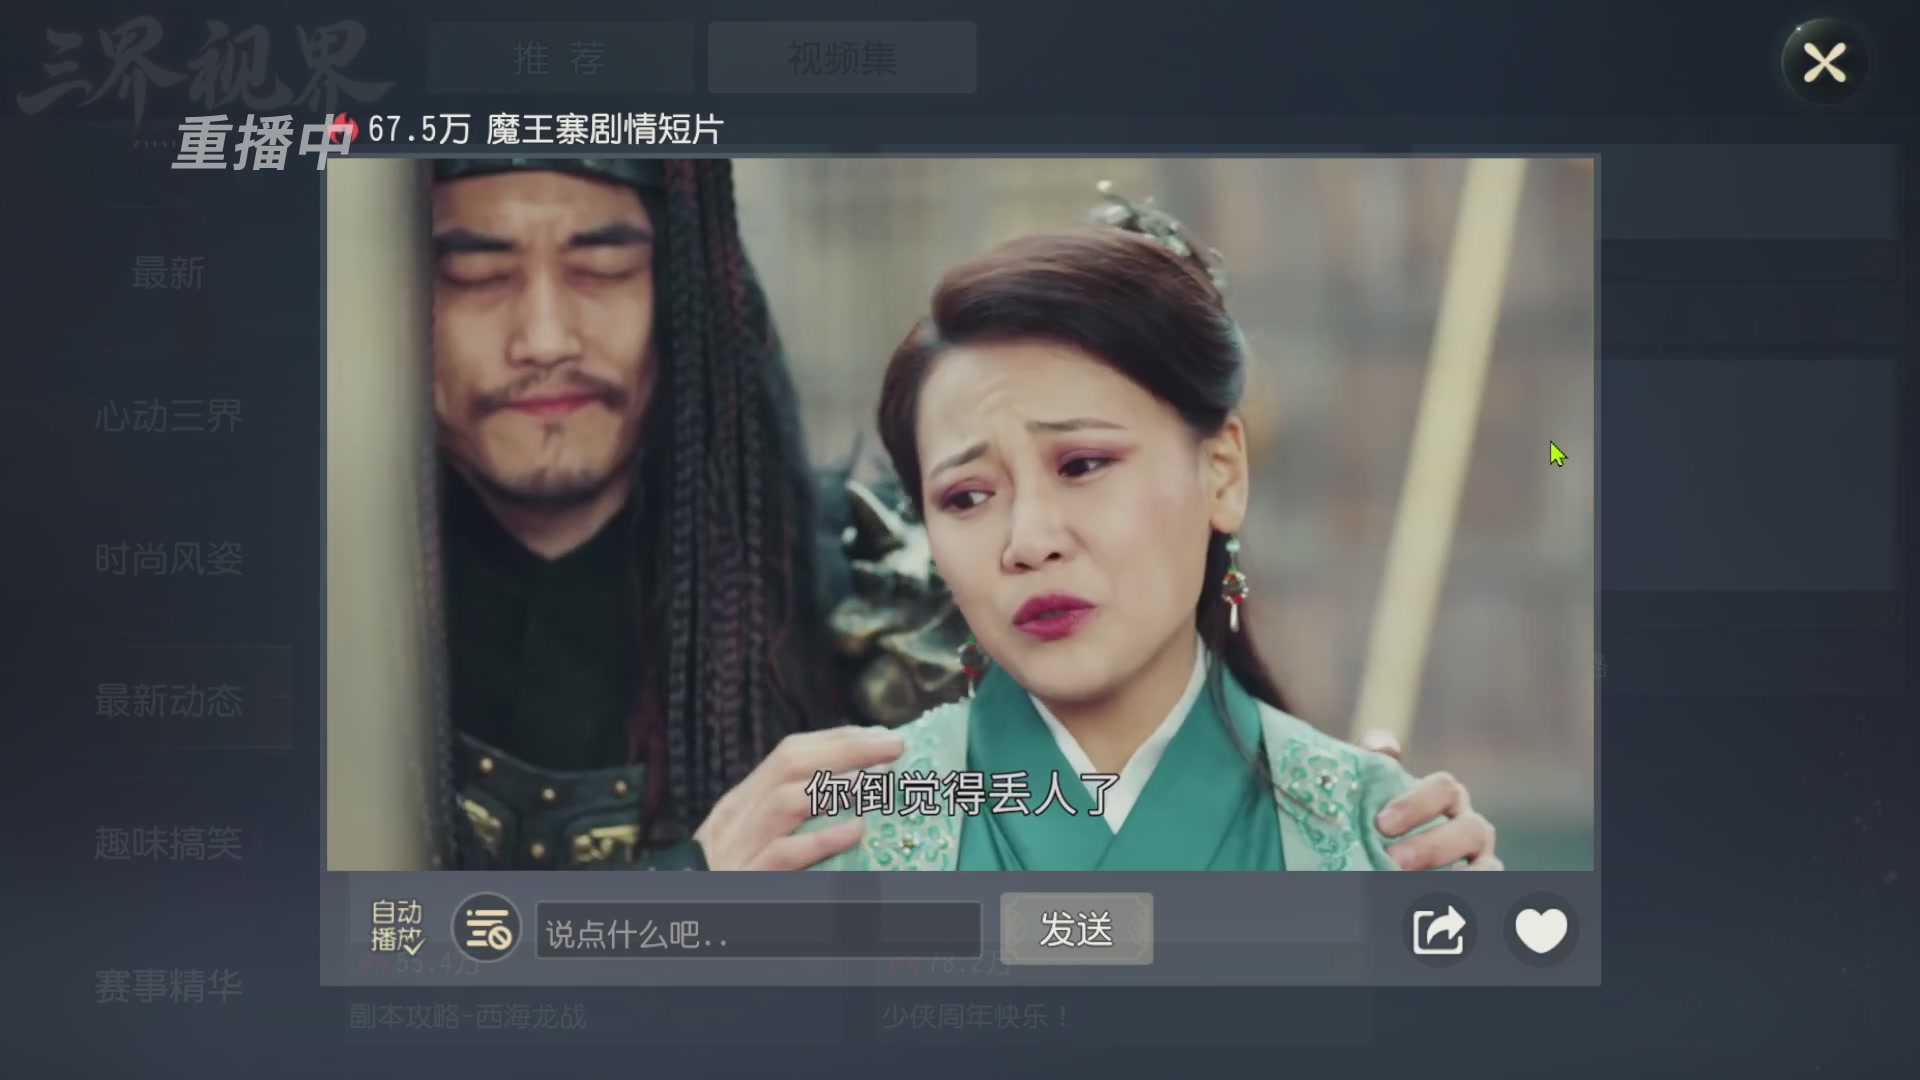Toggle the 自动播放 auto-play checkbox

397,927
